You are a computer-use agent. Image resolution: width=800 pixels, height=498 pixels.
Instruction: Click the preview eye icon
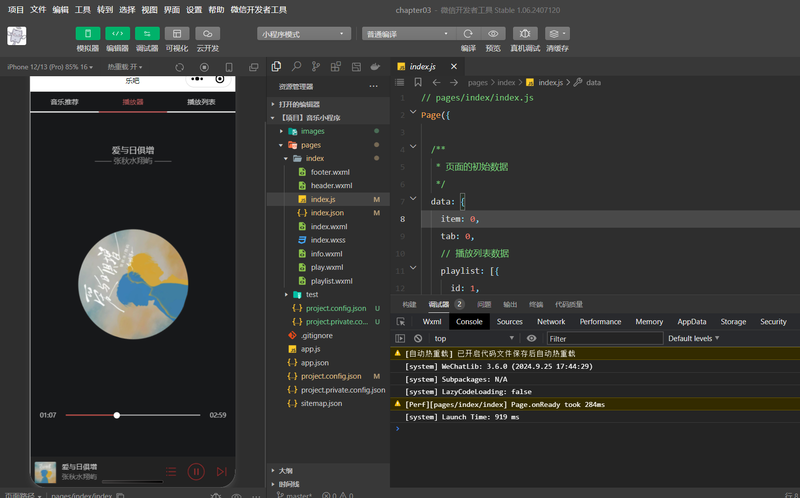click(493, 34)
